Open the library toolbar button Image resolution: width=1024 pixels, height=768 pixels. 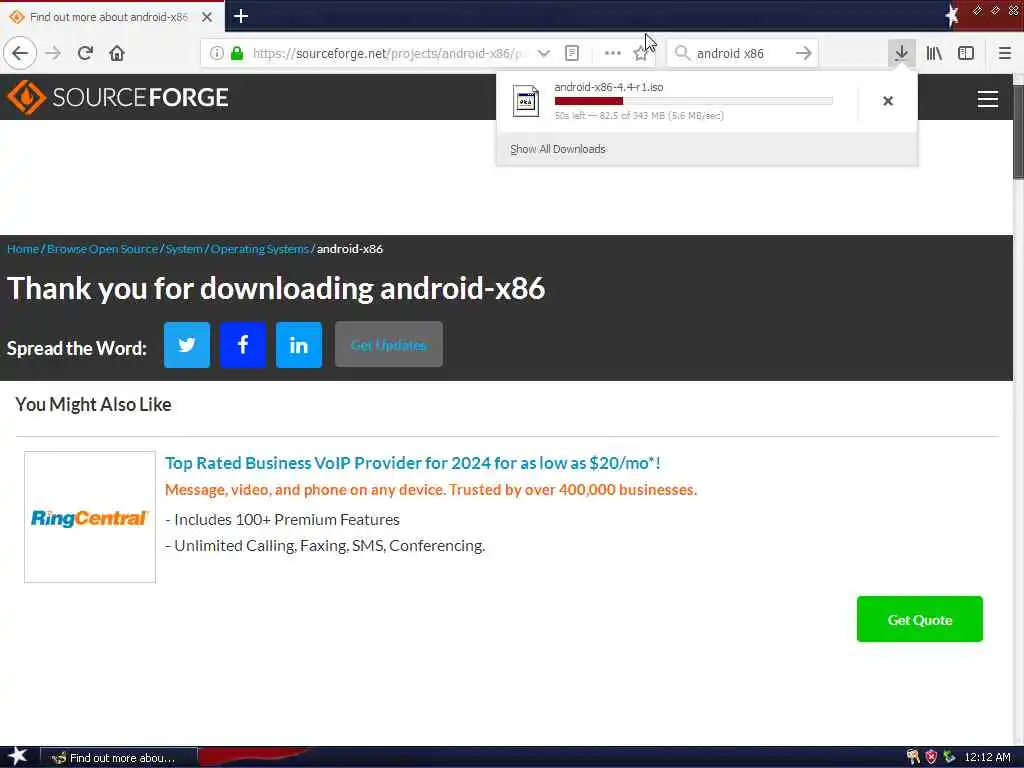(934, 54)
